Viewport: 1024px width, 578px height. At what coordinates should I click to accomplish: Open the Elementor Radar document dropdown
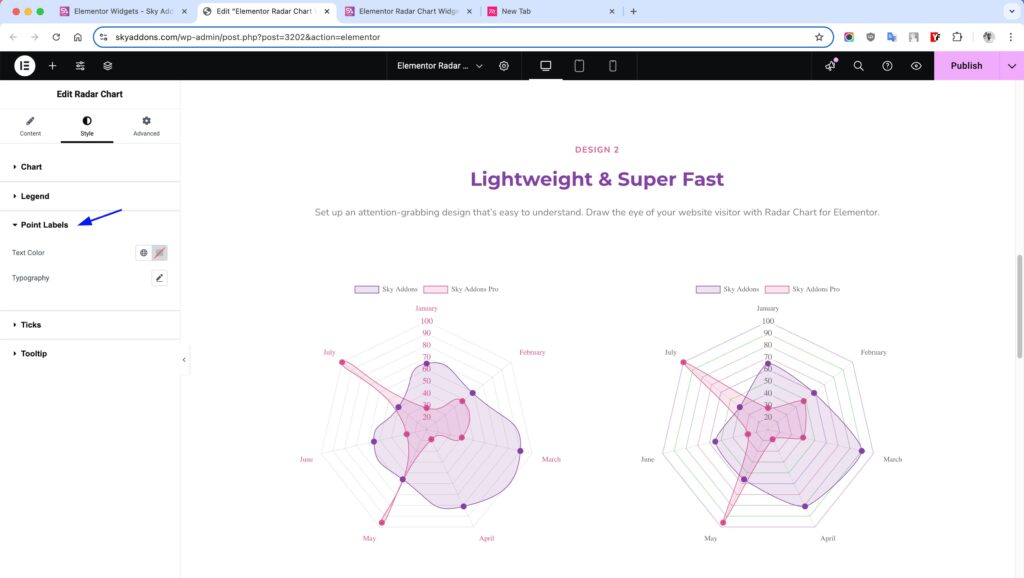(440, 66)
